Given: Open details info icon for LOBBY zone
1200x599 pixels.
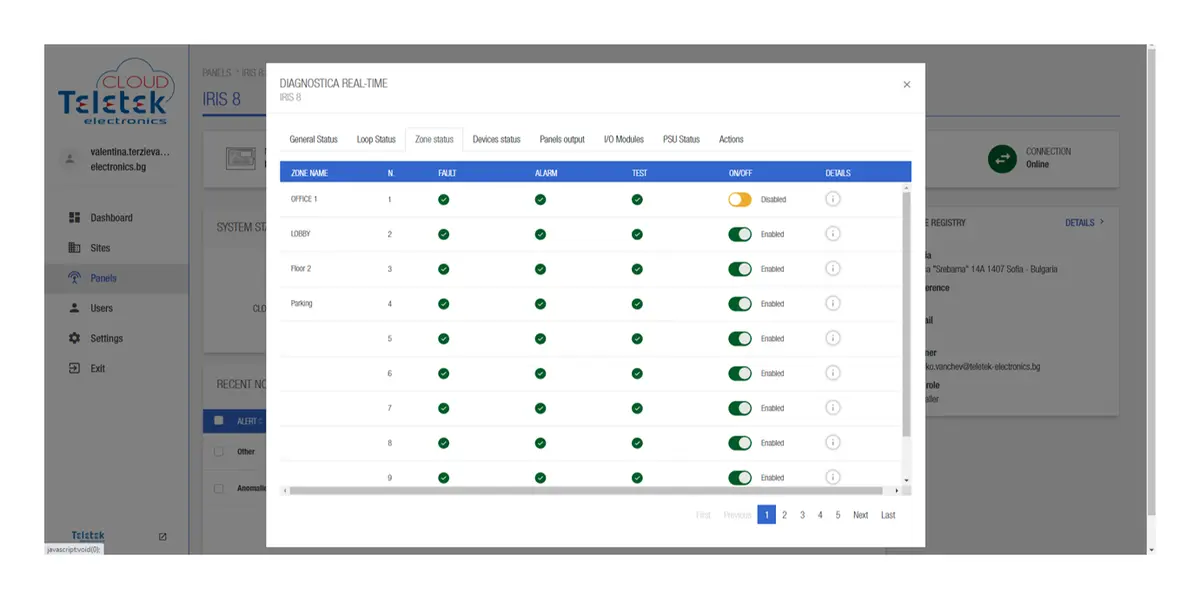Looking at the screenshot, I should [x=832, y=234].
